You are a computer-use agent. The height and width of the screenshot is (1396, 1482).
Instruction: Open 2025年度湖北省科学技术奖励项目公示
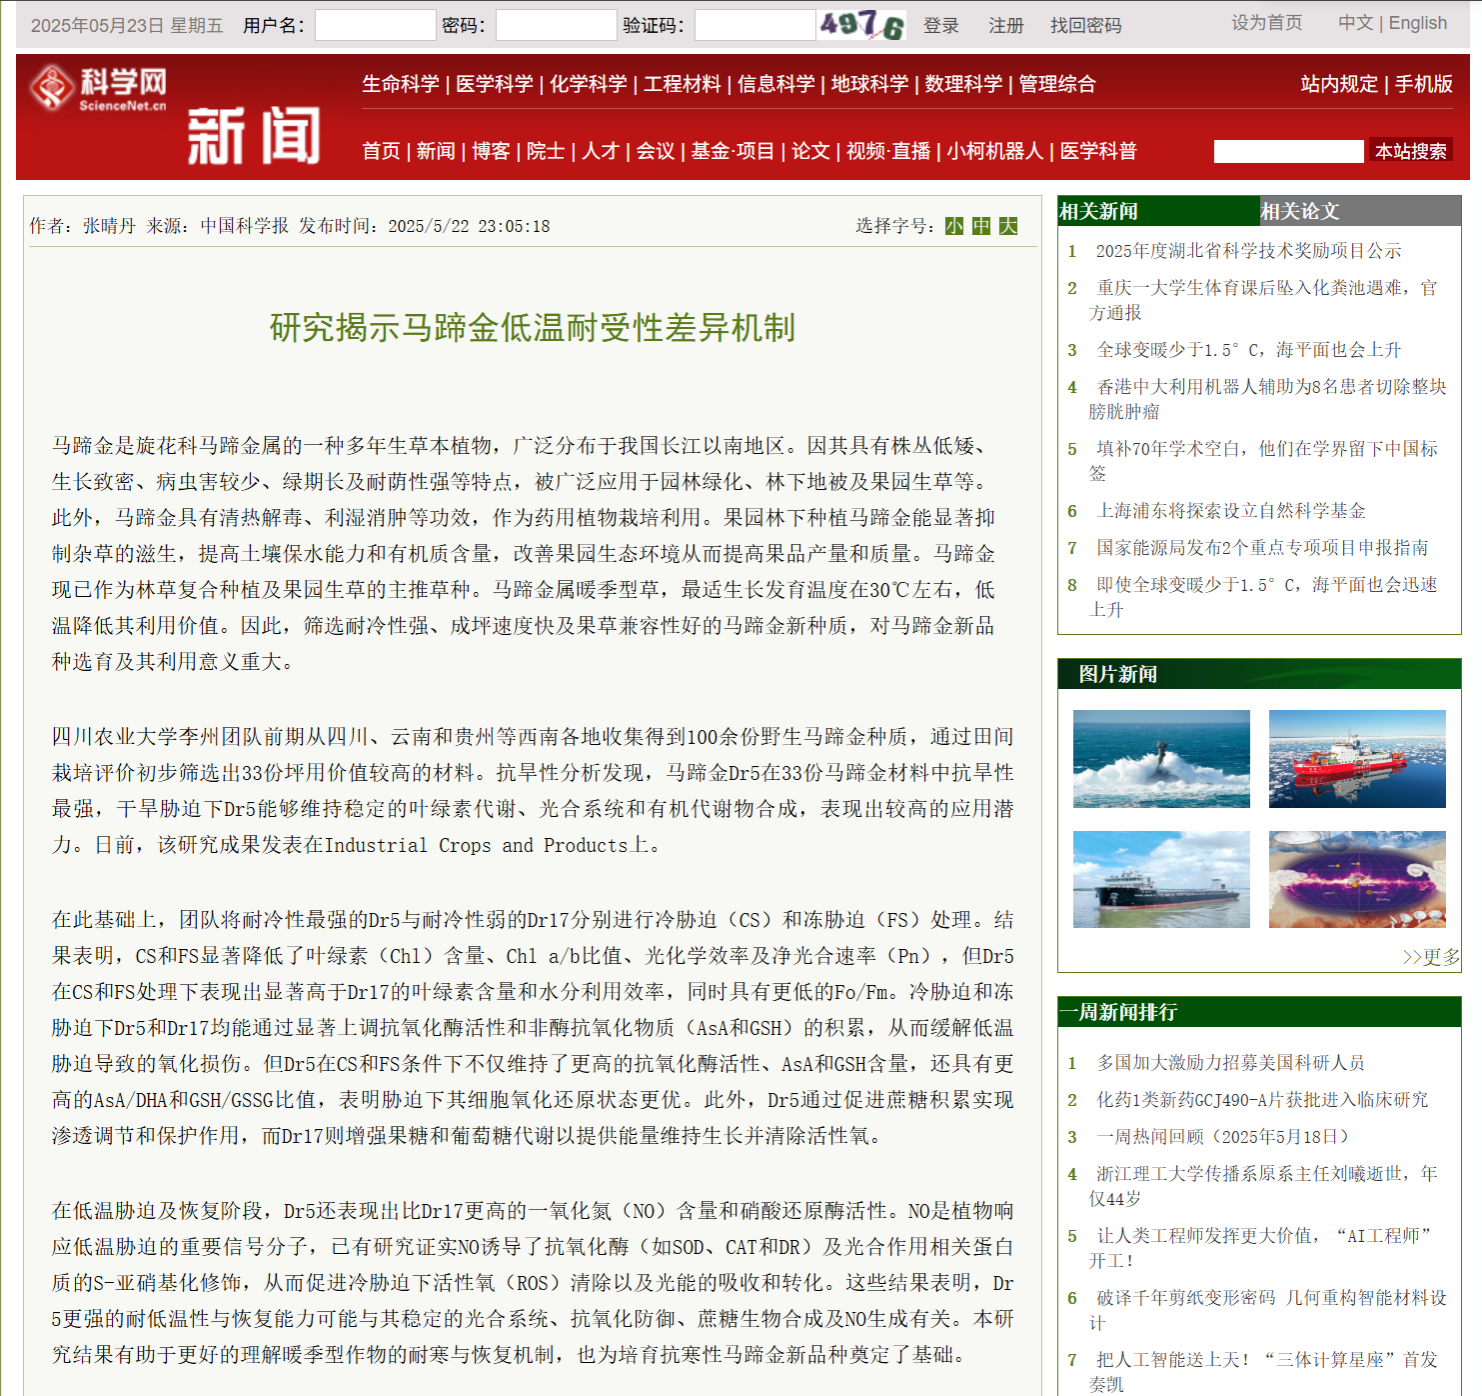tap(1248, 251)
